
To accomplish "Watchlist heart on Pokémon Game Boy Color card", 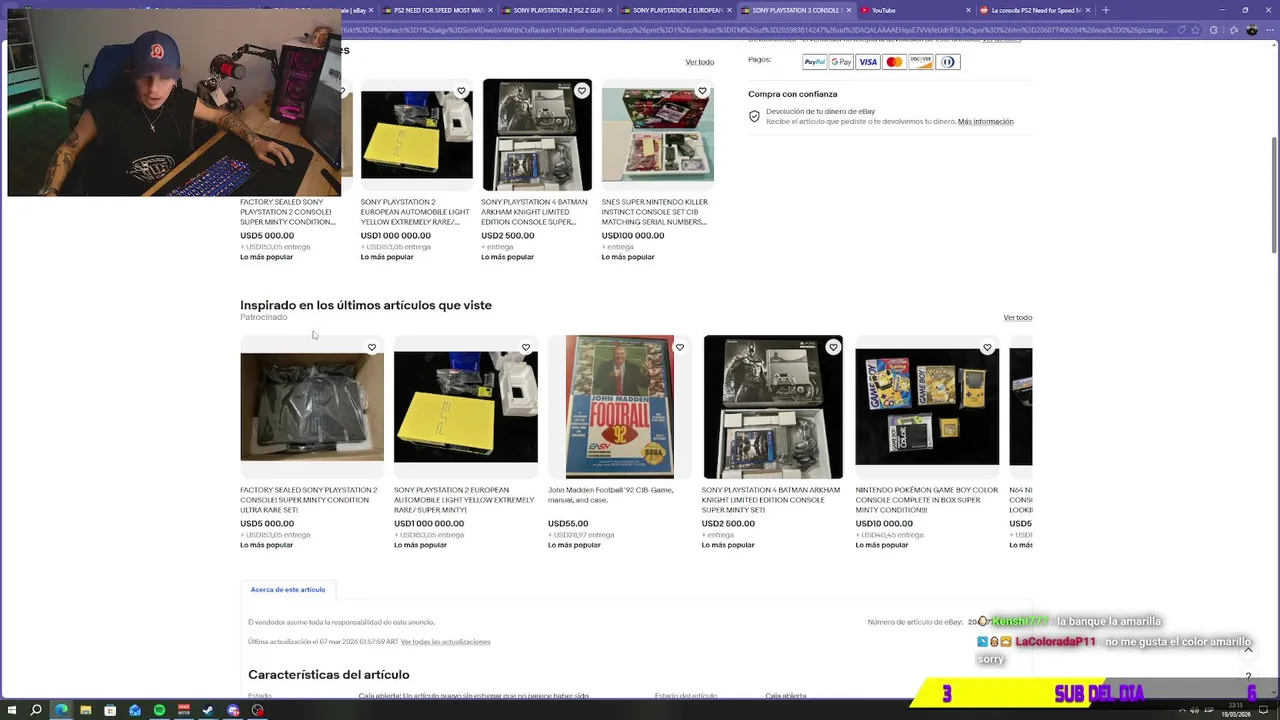I will pos(987,347).
